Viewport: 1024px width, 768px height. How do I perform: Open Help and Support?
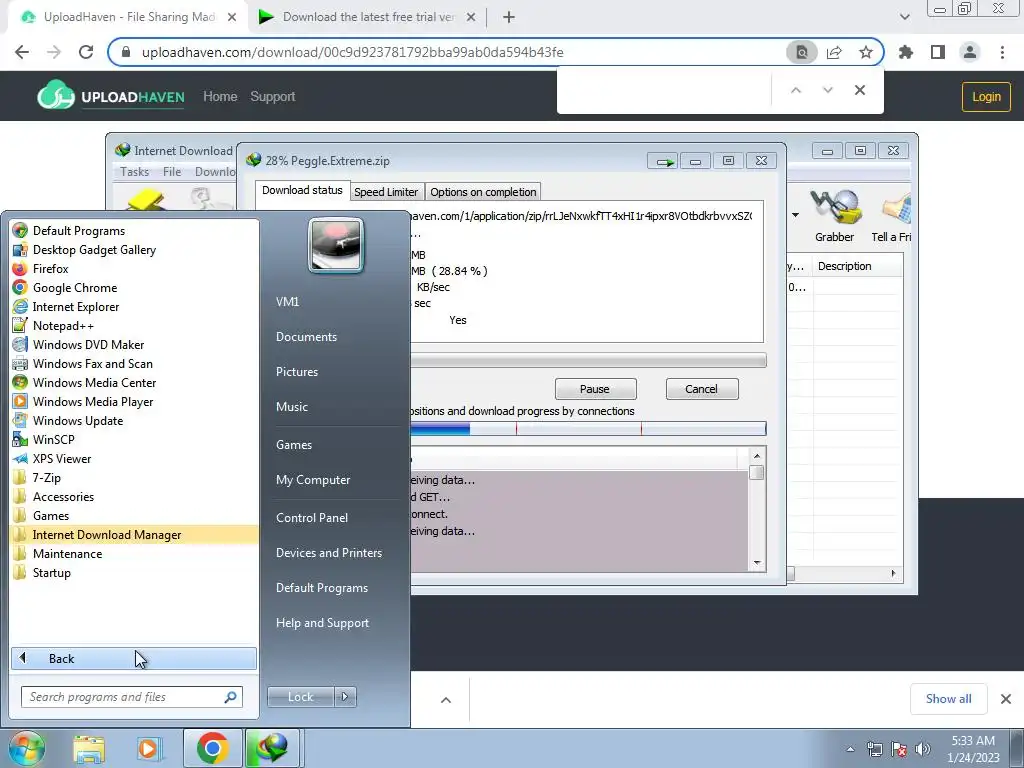pos(322,623)
